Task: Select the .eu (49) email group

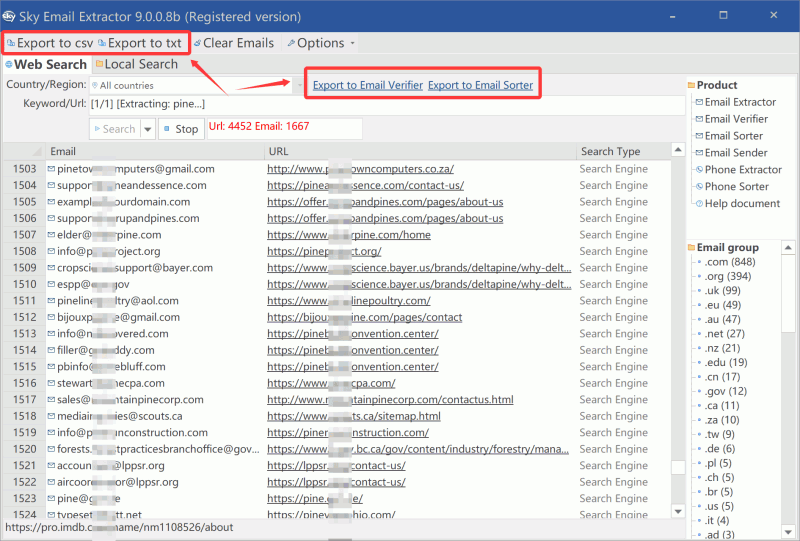Action: 722,305
